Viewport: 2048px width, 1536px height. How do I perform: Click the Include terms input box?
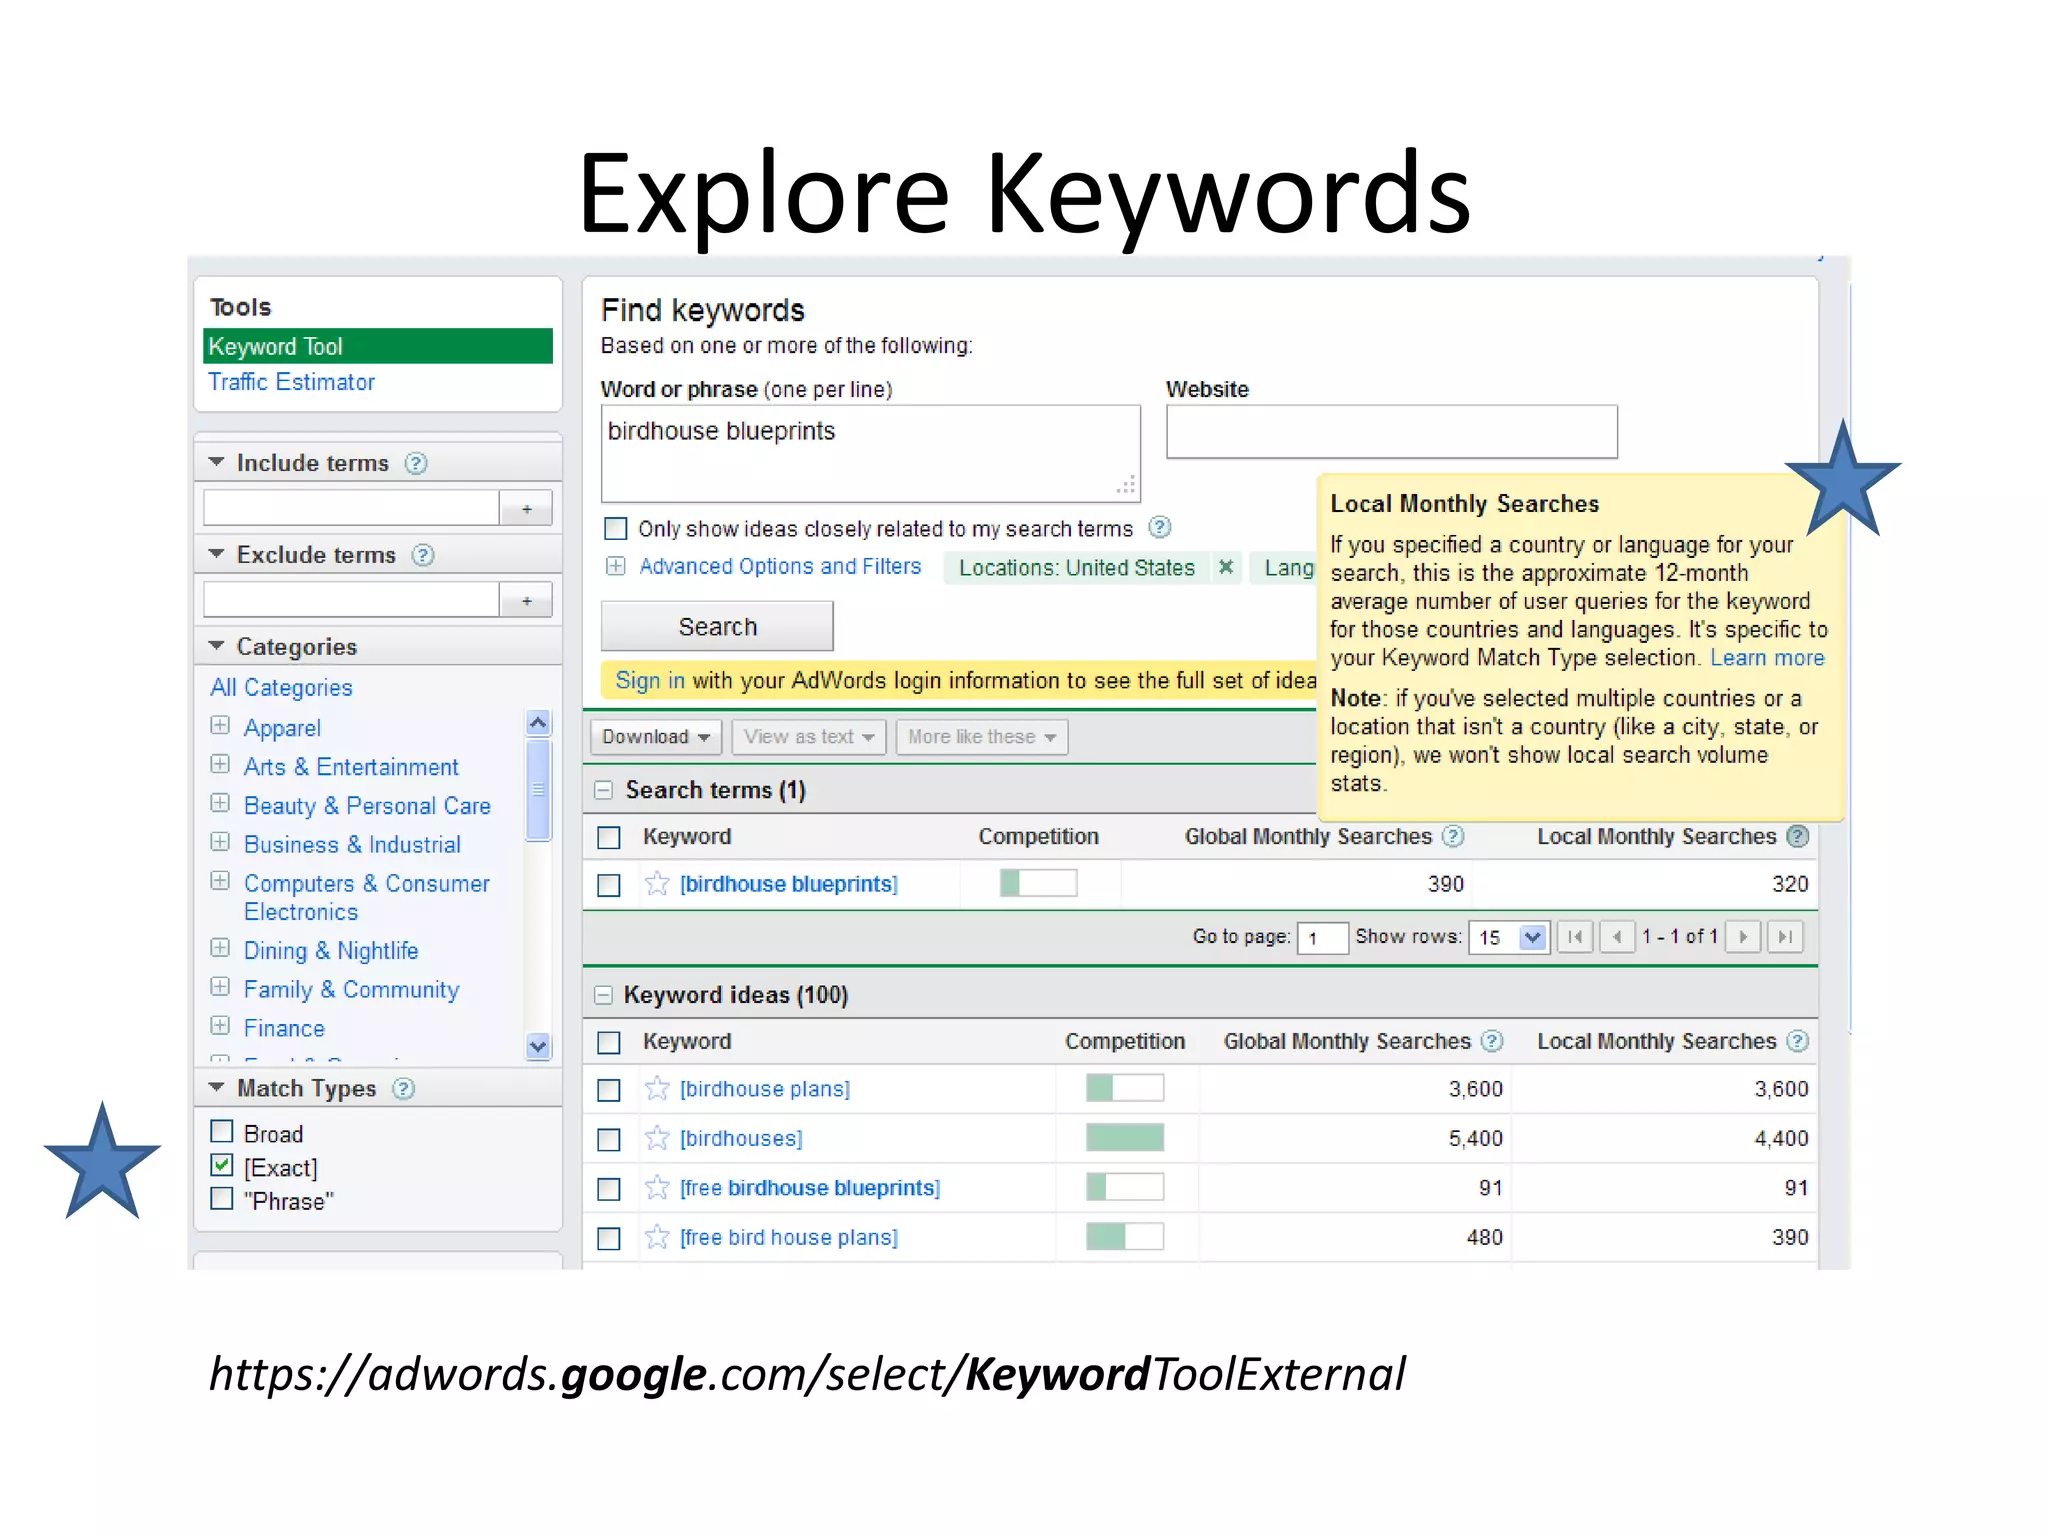click(x=351, y=508)
